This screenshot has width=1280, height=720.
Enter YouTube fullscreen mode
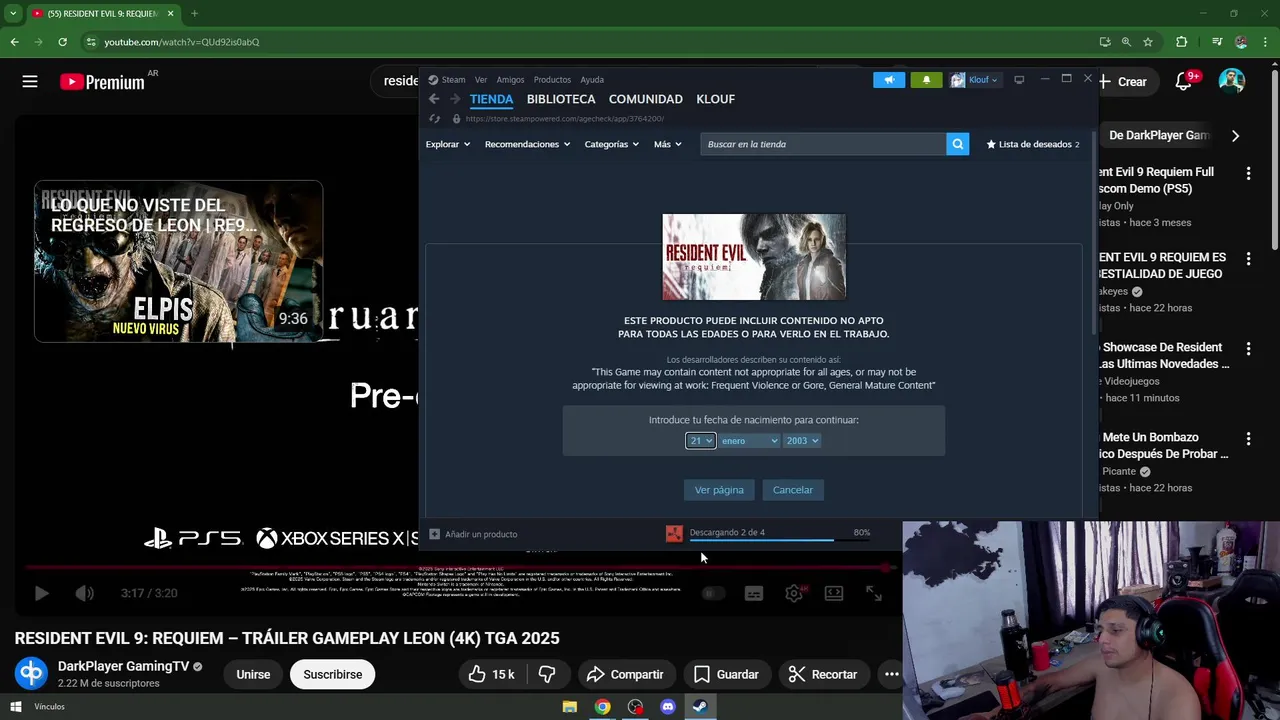click(874, 593)
